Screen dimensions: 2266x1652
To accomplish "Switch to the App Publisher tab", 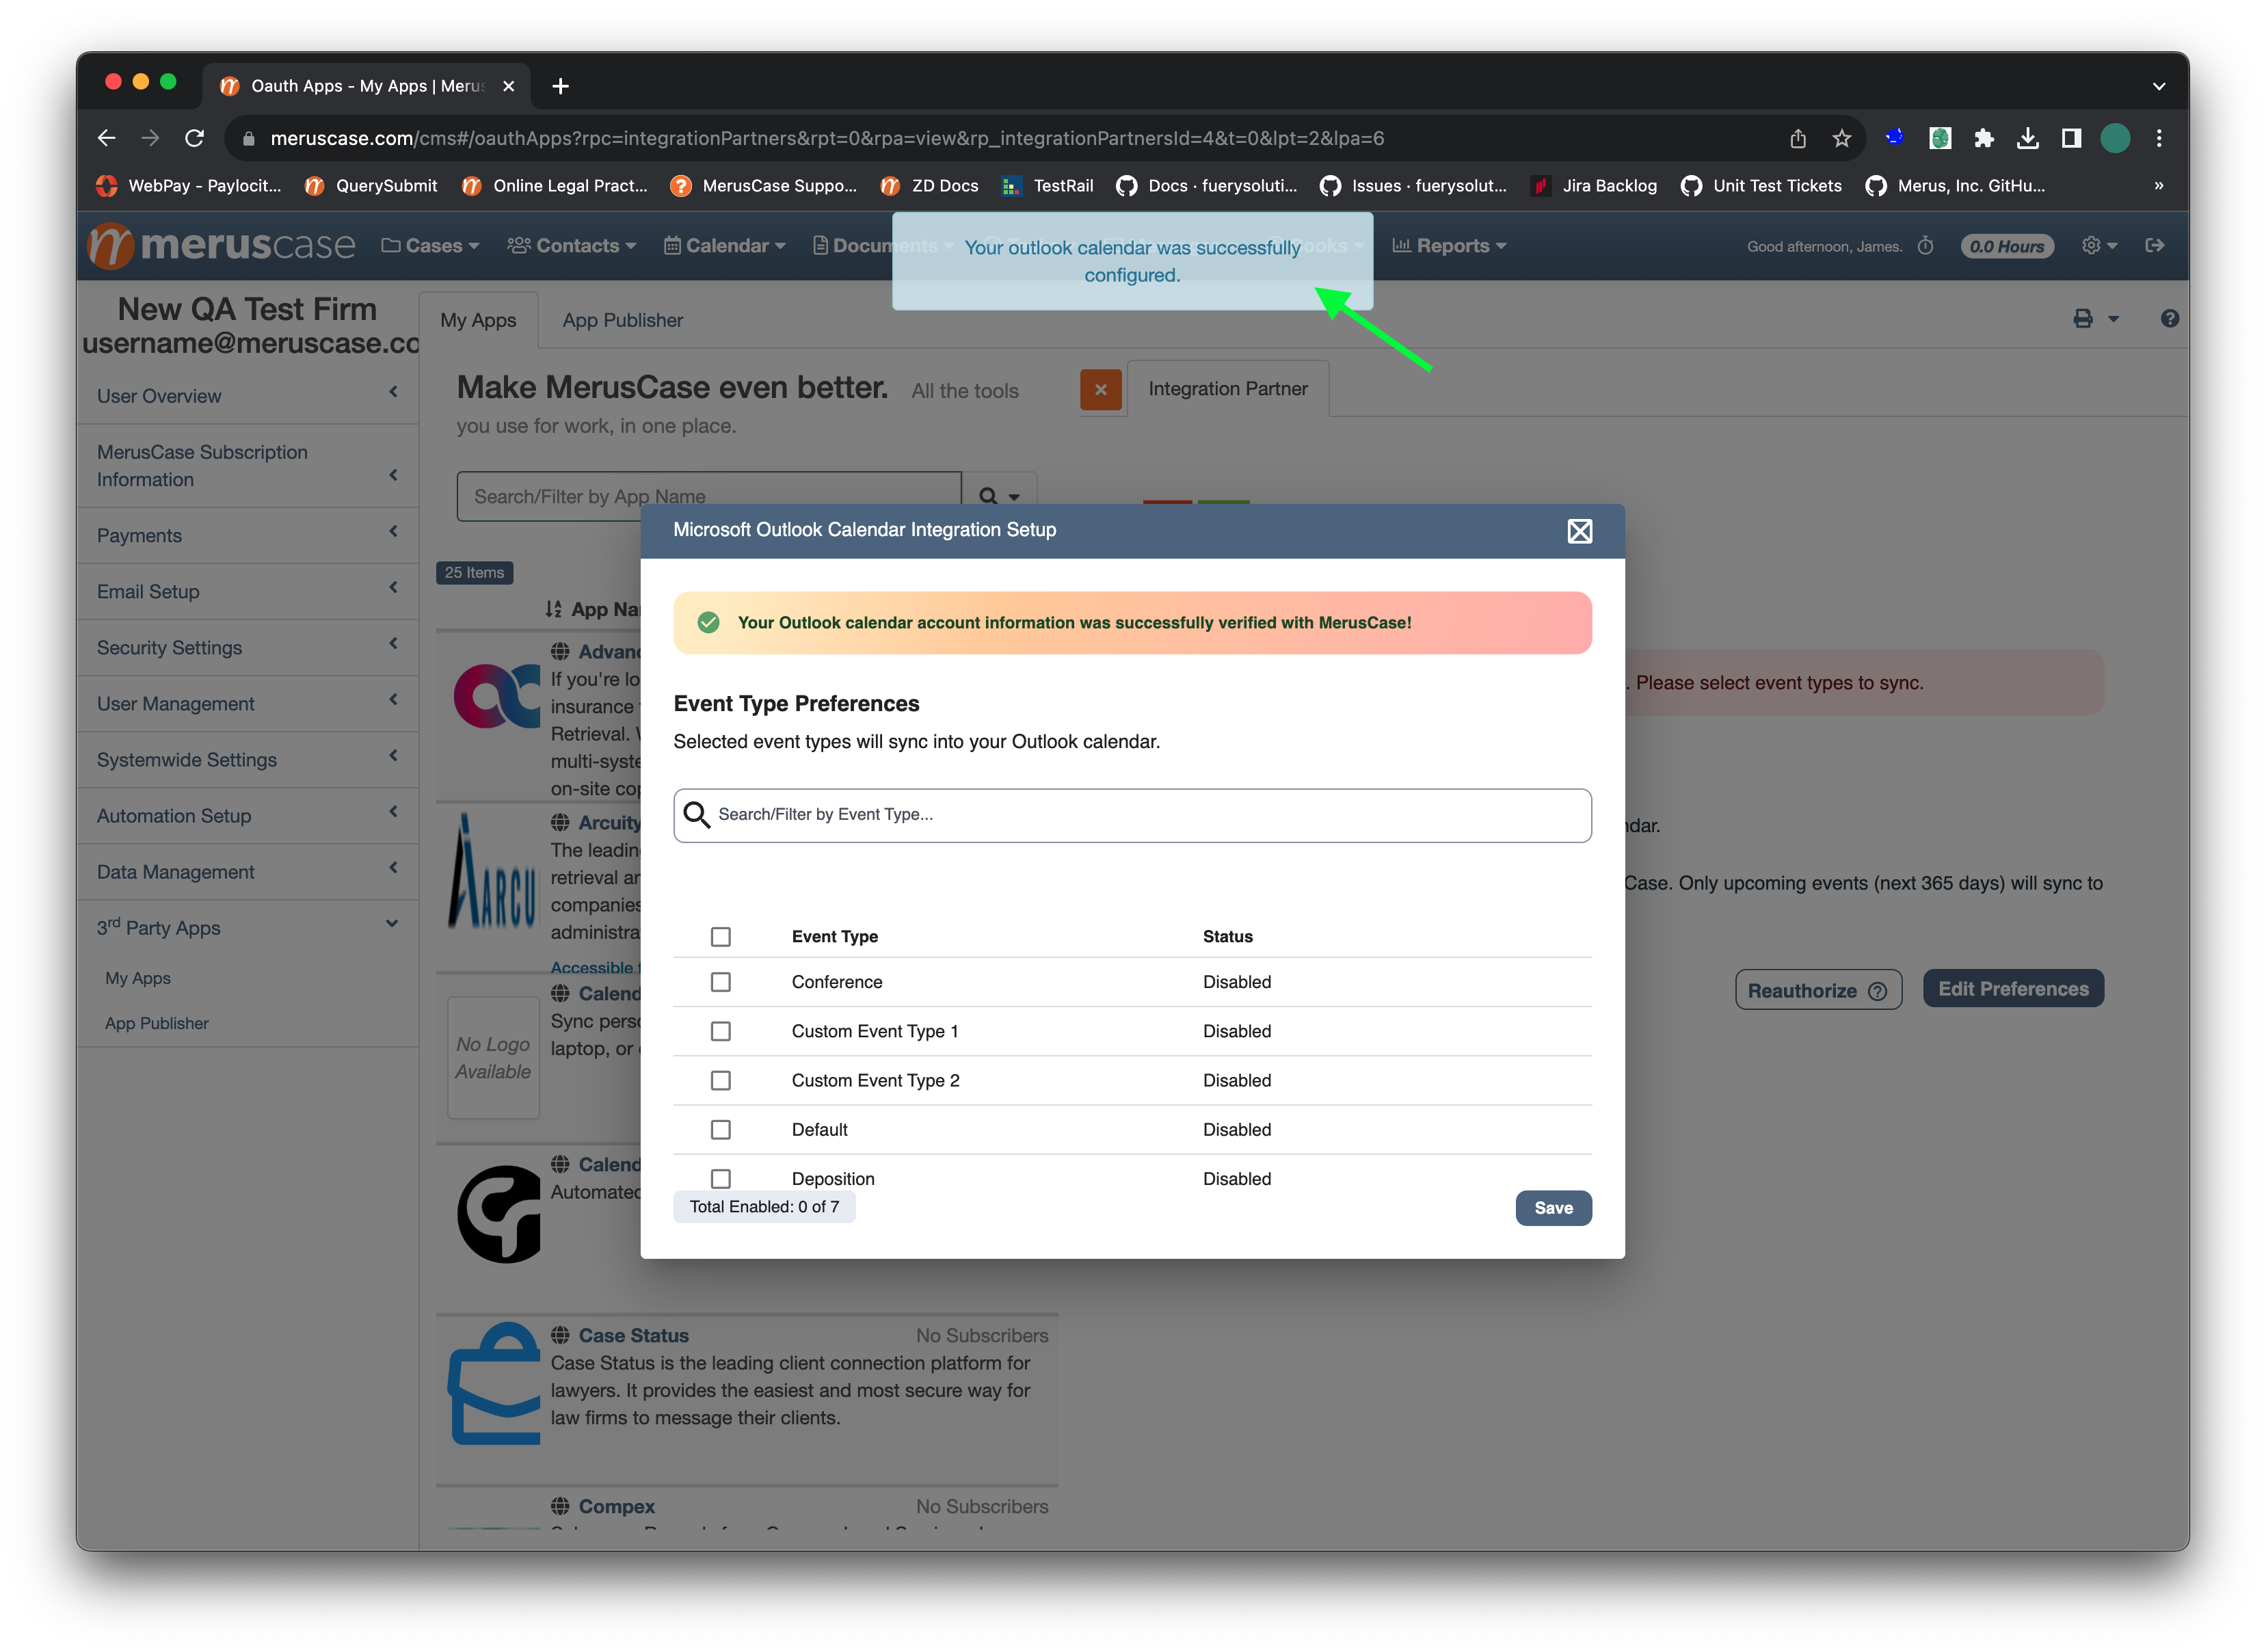I will coord(622,320).
